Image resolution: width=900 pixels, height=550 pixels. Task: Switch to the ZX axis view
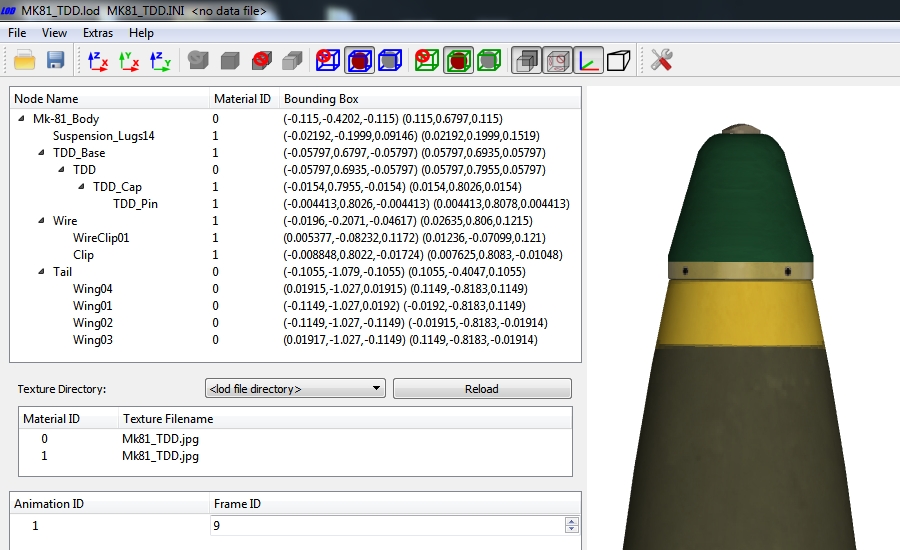98,60
